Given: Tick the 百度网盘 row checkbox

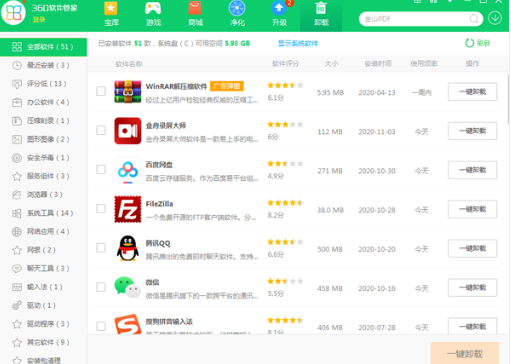Looking at the screenshot, I should pyautogui.click(x=101, y=170).
